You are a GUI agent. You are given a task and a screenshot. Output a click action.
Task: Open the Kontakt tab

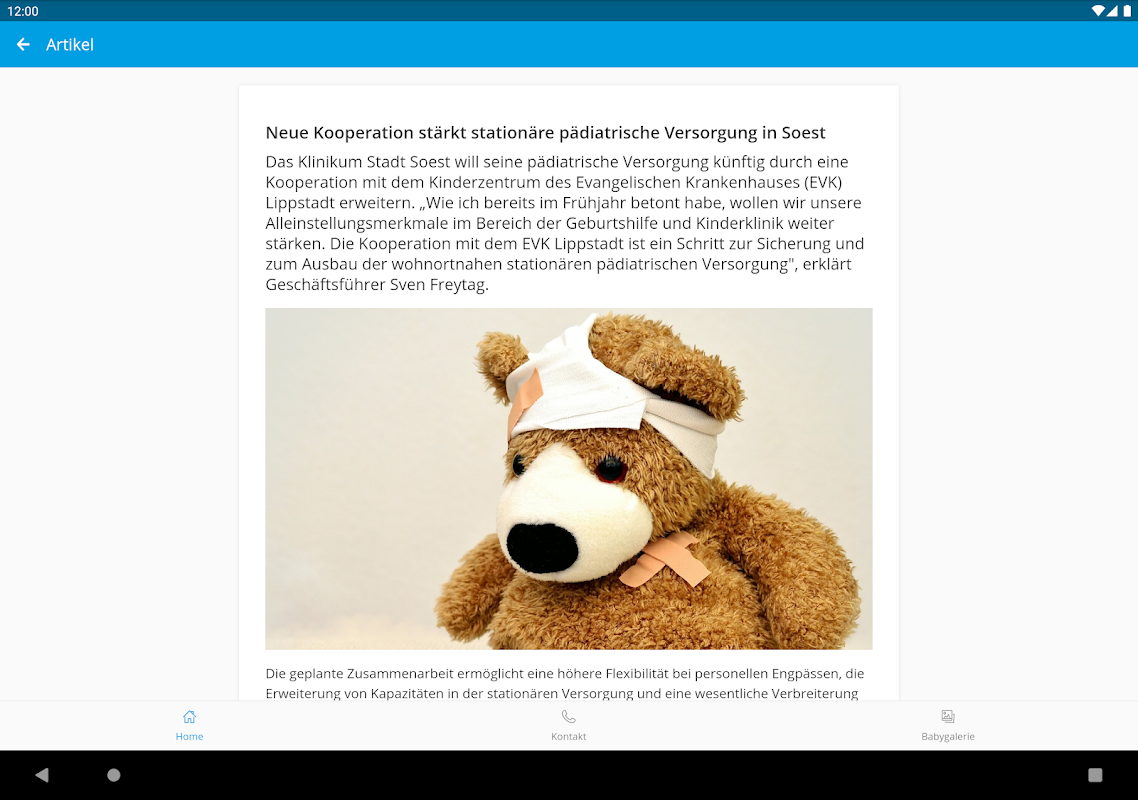pos(568,725)
